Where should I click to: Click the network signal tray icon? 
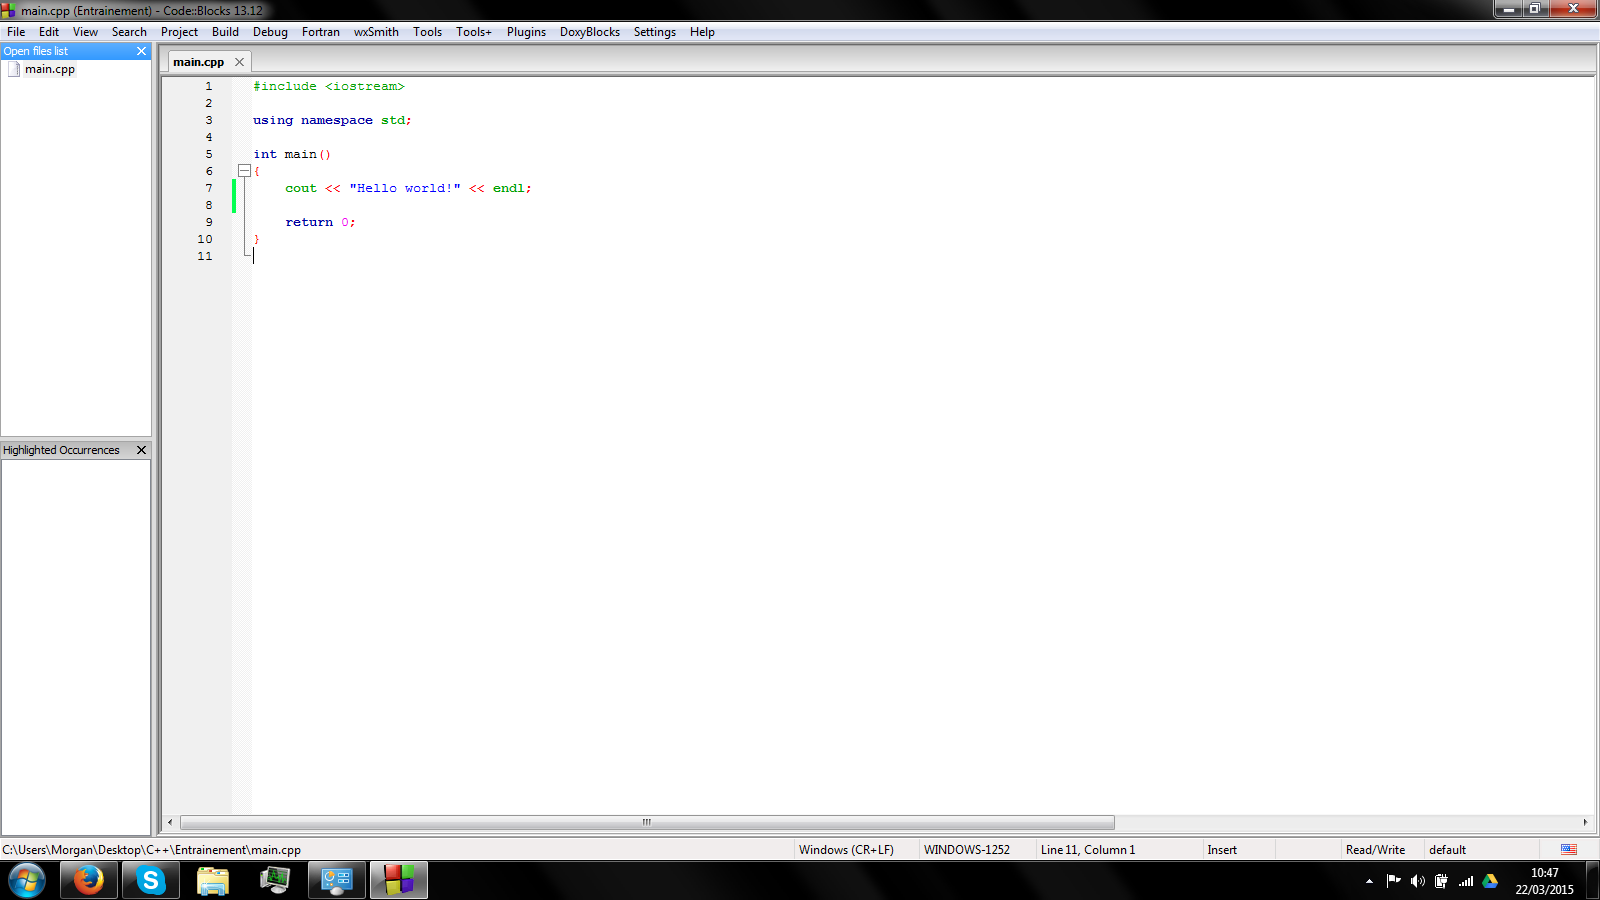tap(1467, 881)
